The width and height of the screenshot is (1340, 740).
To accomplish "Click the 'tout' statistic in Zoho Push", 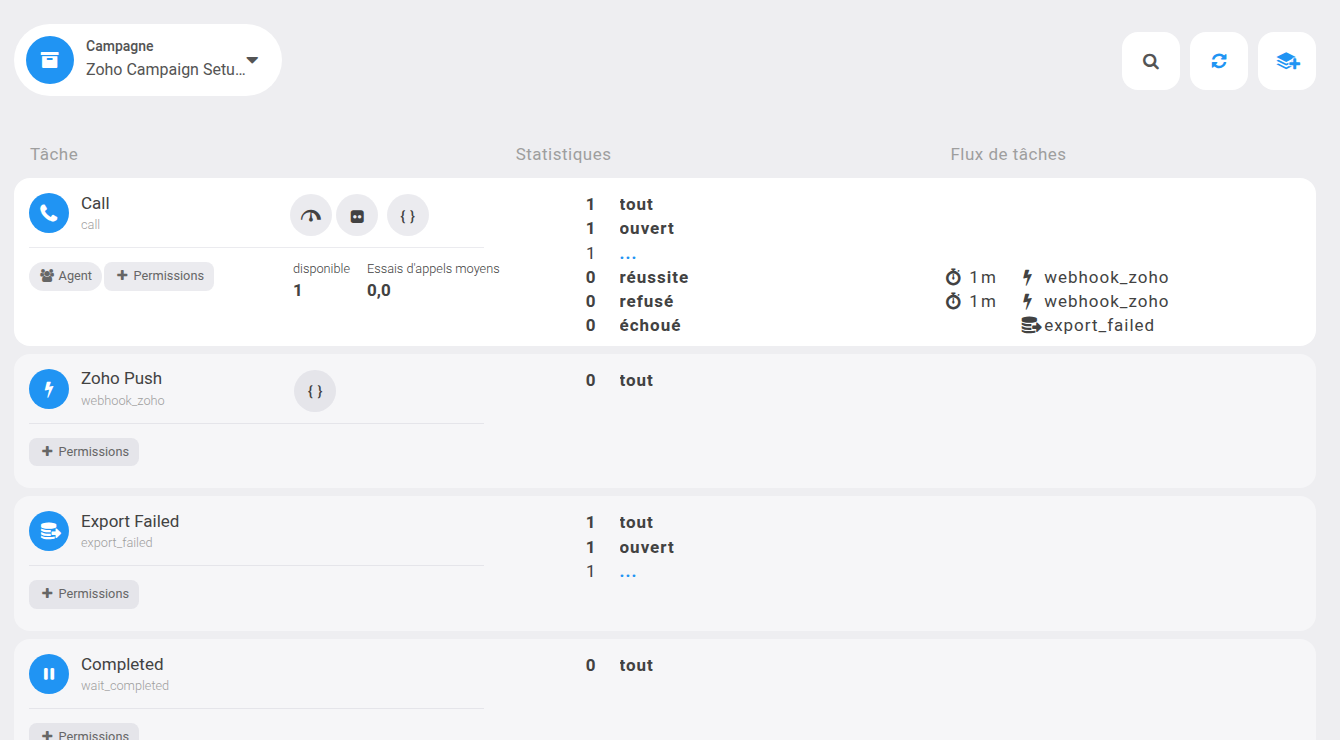I will click(636, 380).
